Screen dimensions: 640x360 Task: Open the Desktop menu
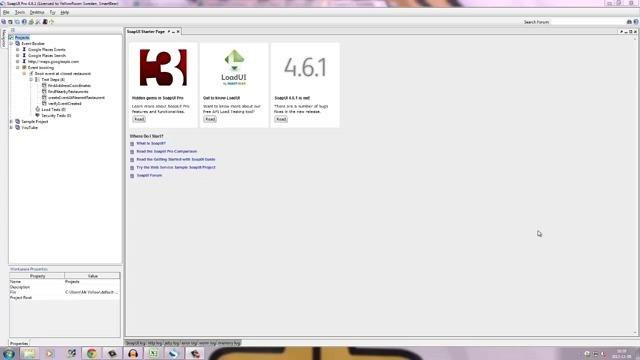click(37, 13)
